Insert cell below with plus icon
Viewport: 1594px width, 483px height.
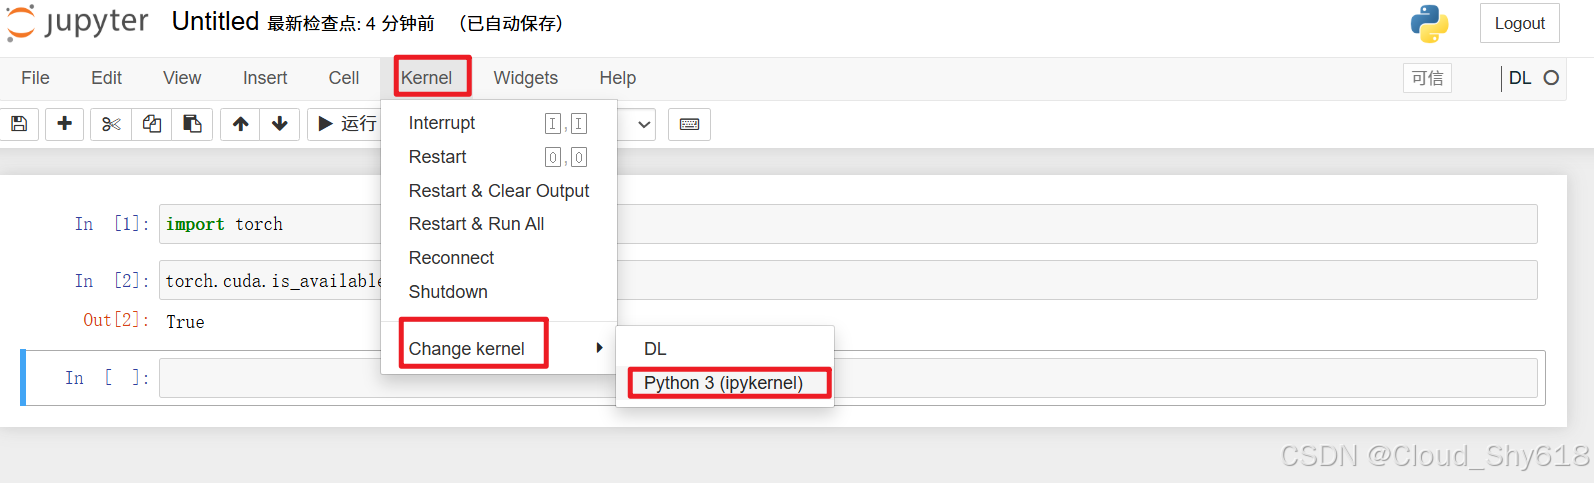(64, 124)
